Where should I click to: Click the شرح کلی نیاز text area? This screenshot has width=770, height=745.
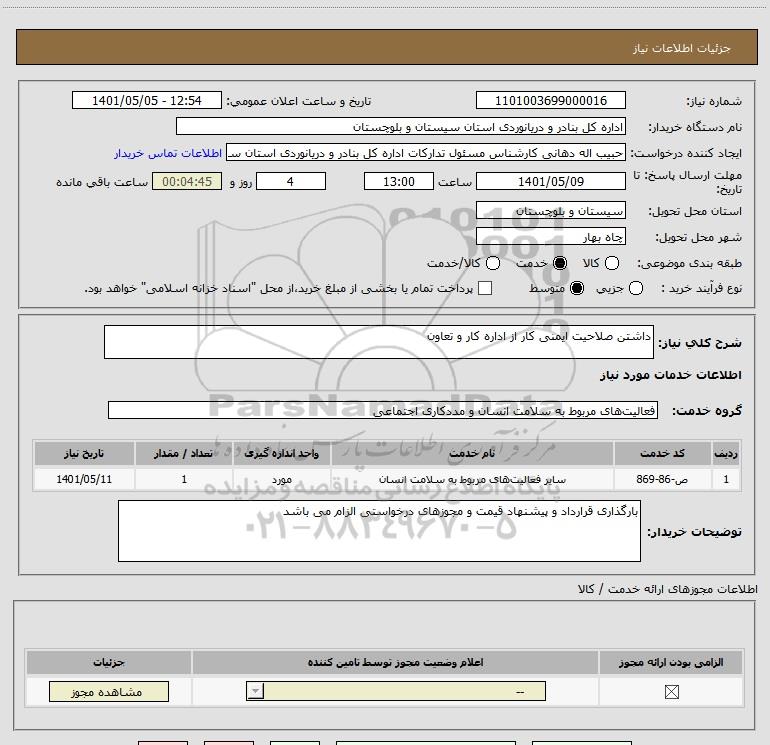(x=379, y=342)
